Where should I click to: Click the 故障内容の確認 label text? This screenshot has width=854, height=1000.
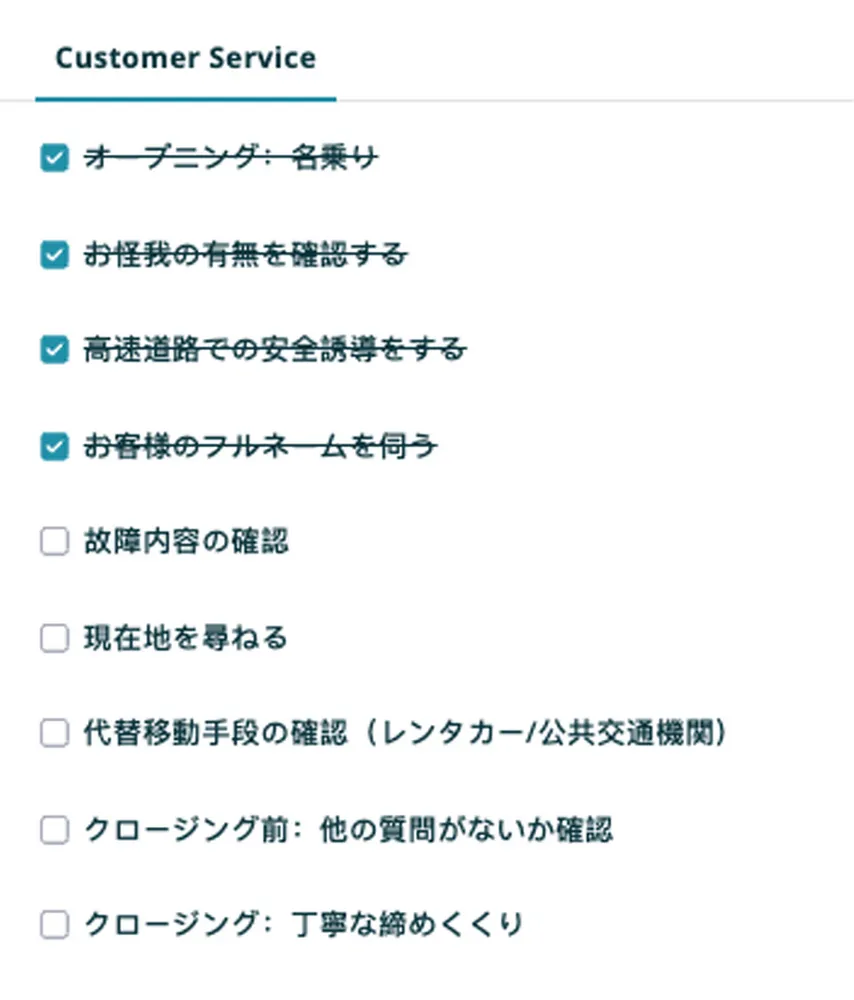point(186,542)
